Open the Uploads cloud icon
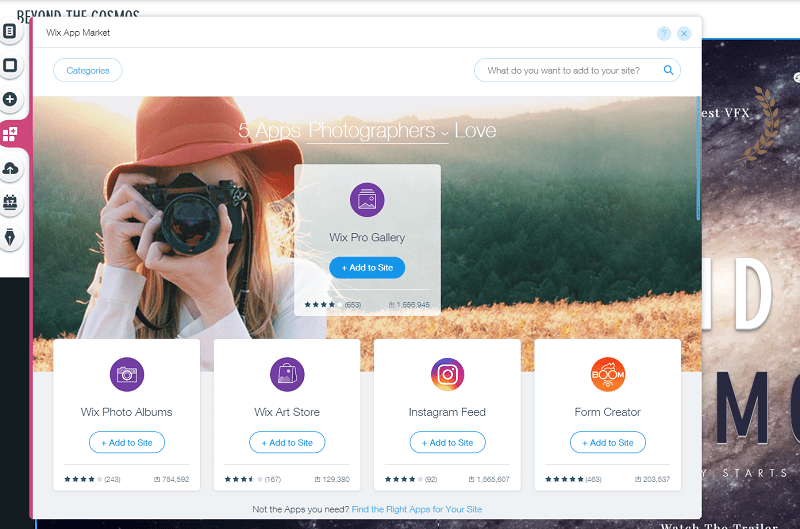The width and height of the screenshot is (800, 529). pyautogui.click(x=10, y=168)
